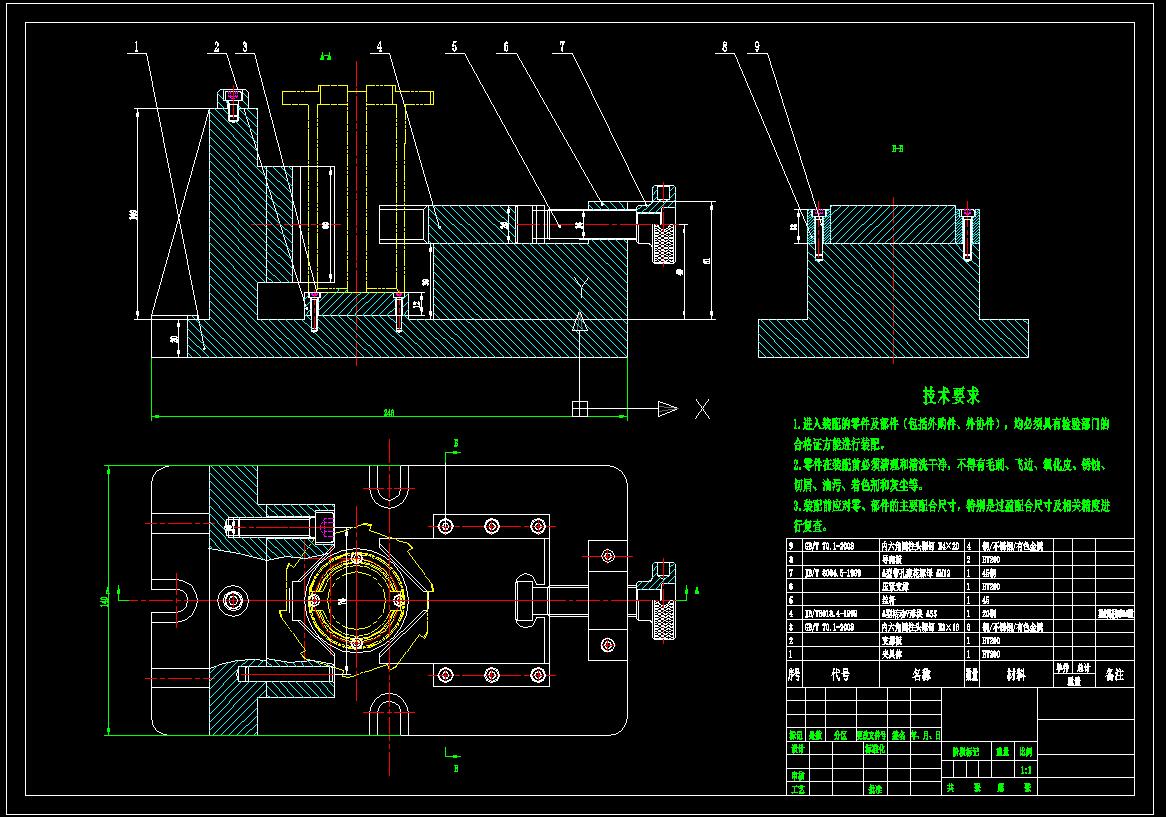This screenshot has width=1166, height=817.
Task: Select the 技术要求 heading text
Action: (x=951, y=395)
